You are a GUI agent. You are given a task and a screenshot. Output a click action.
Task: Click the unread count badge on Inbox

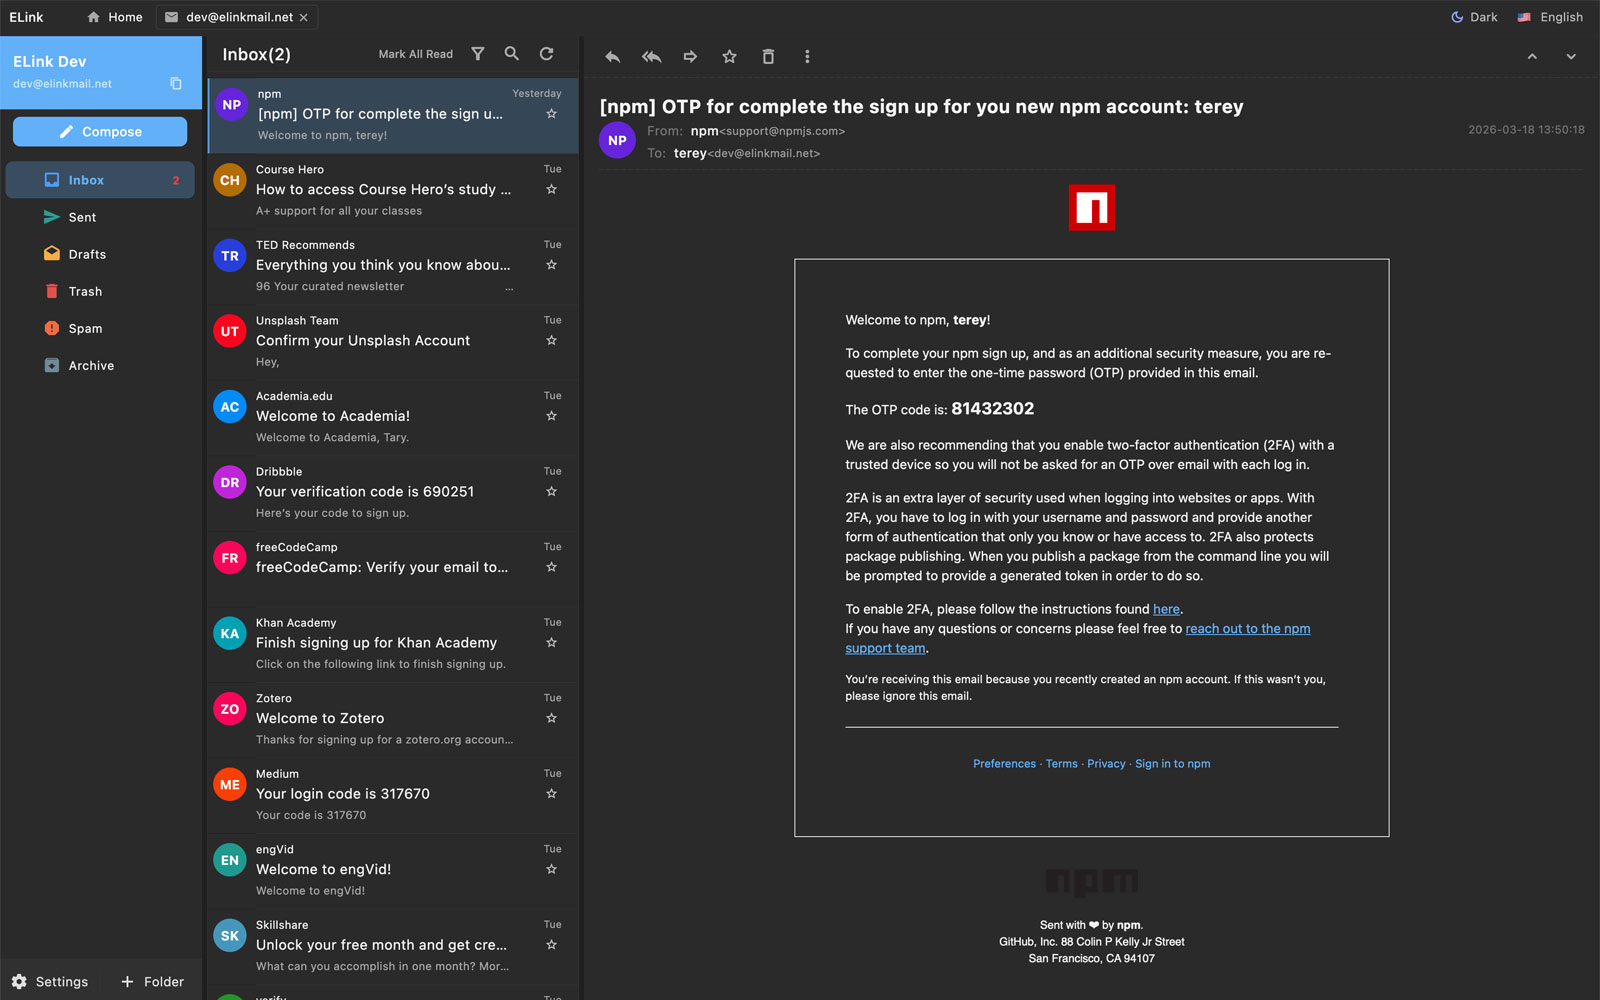coord(176,180)
